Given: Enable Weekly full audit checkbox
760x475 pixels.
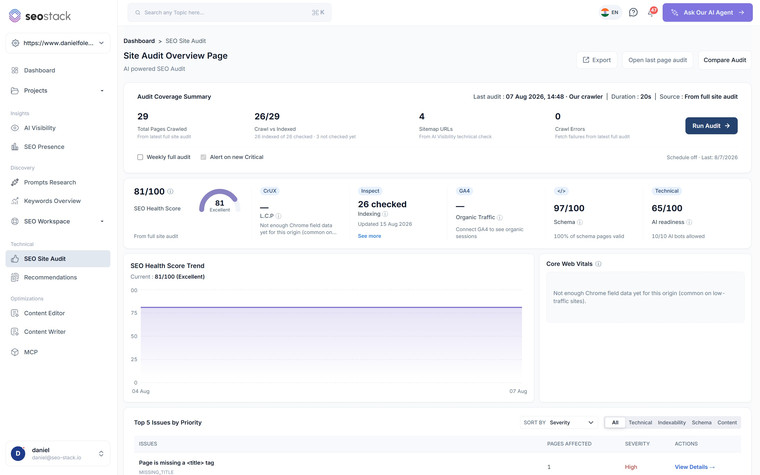Looking at the screenshot, I should click(x=140, y=157).
